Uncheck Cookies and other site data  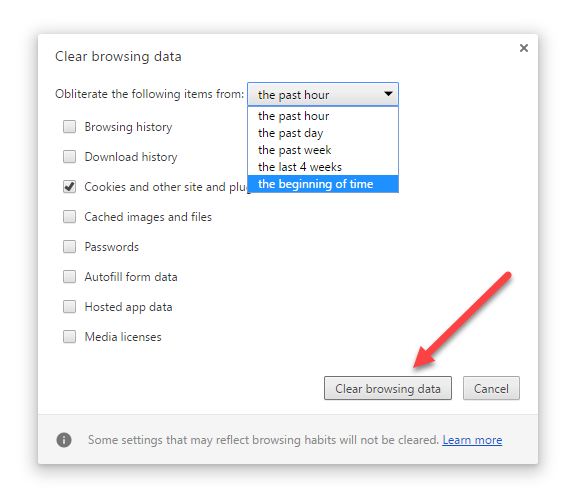(69, 187)
